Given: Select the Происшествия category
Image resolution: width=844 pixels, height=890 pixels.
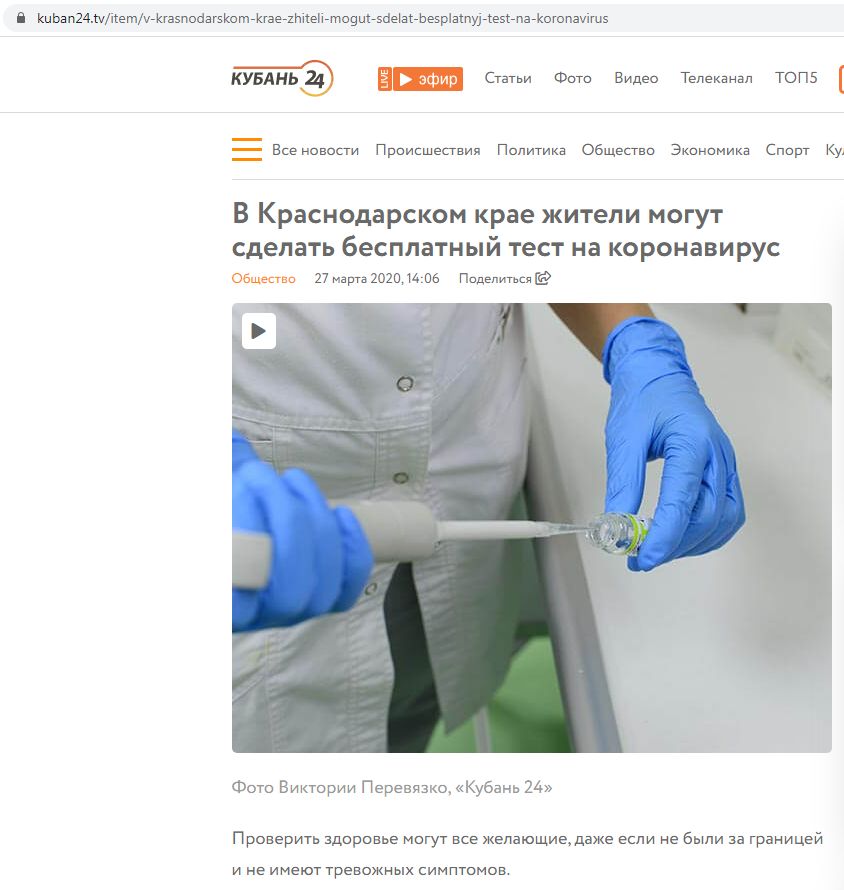Looking at the screenshot, I should tap(428, 150).
